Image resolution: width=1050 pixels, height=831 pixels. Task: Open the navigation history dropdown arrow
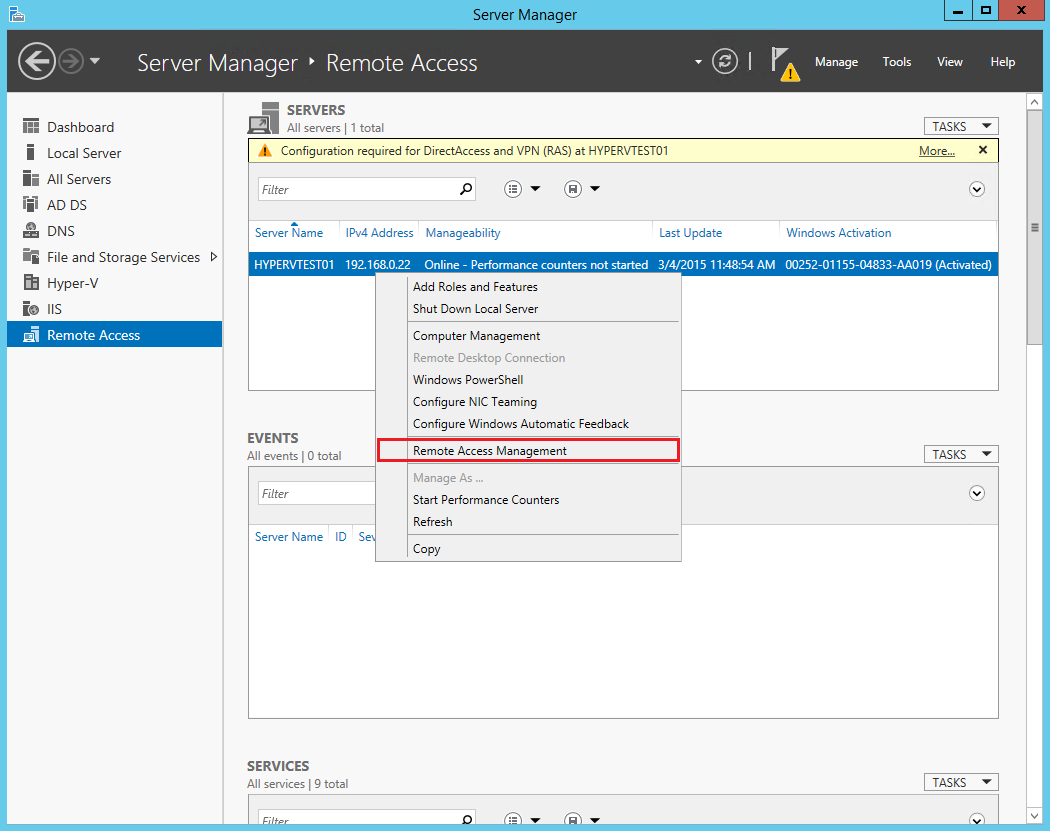point(94,61)
